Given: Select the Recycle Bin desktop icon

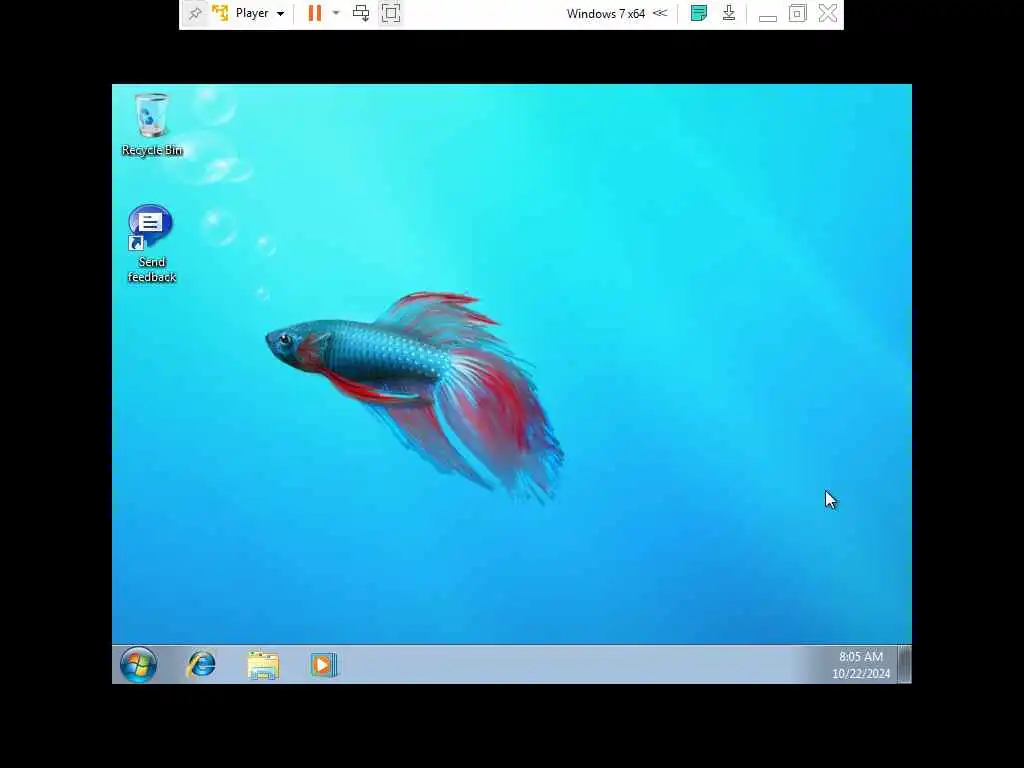Looking at the screenshot, I should click(x=152, y=125).
